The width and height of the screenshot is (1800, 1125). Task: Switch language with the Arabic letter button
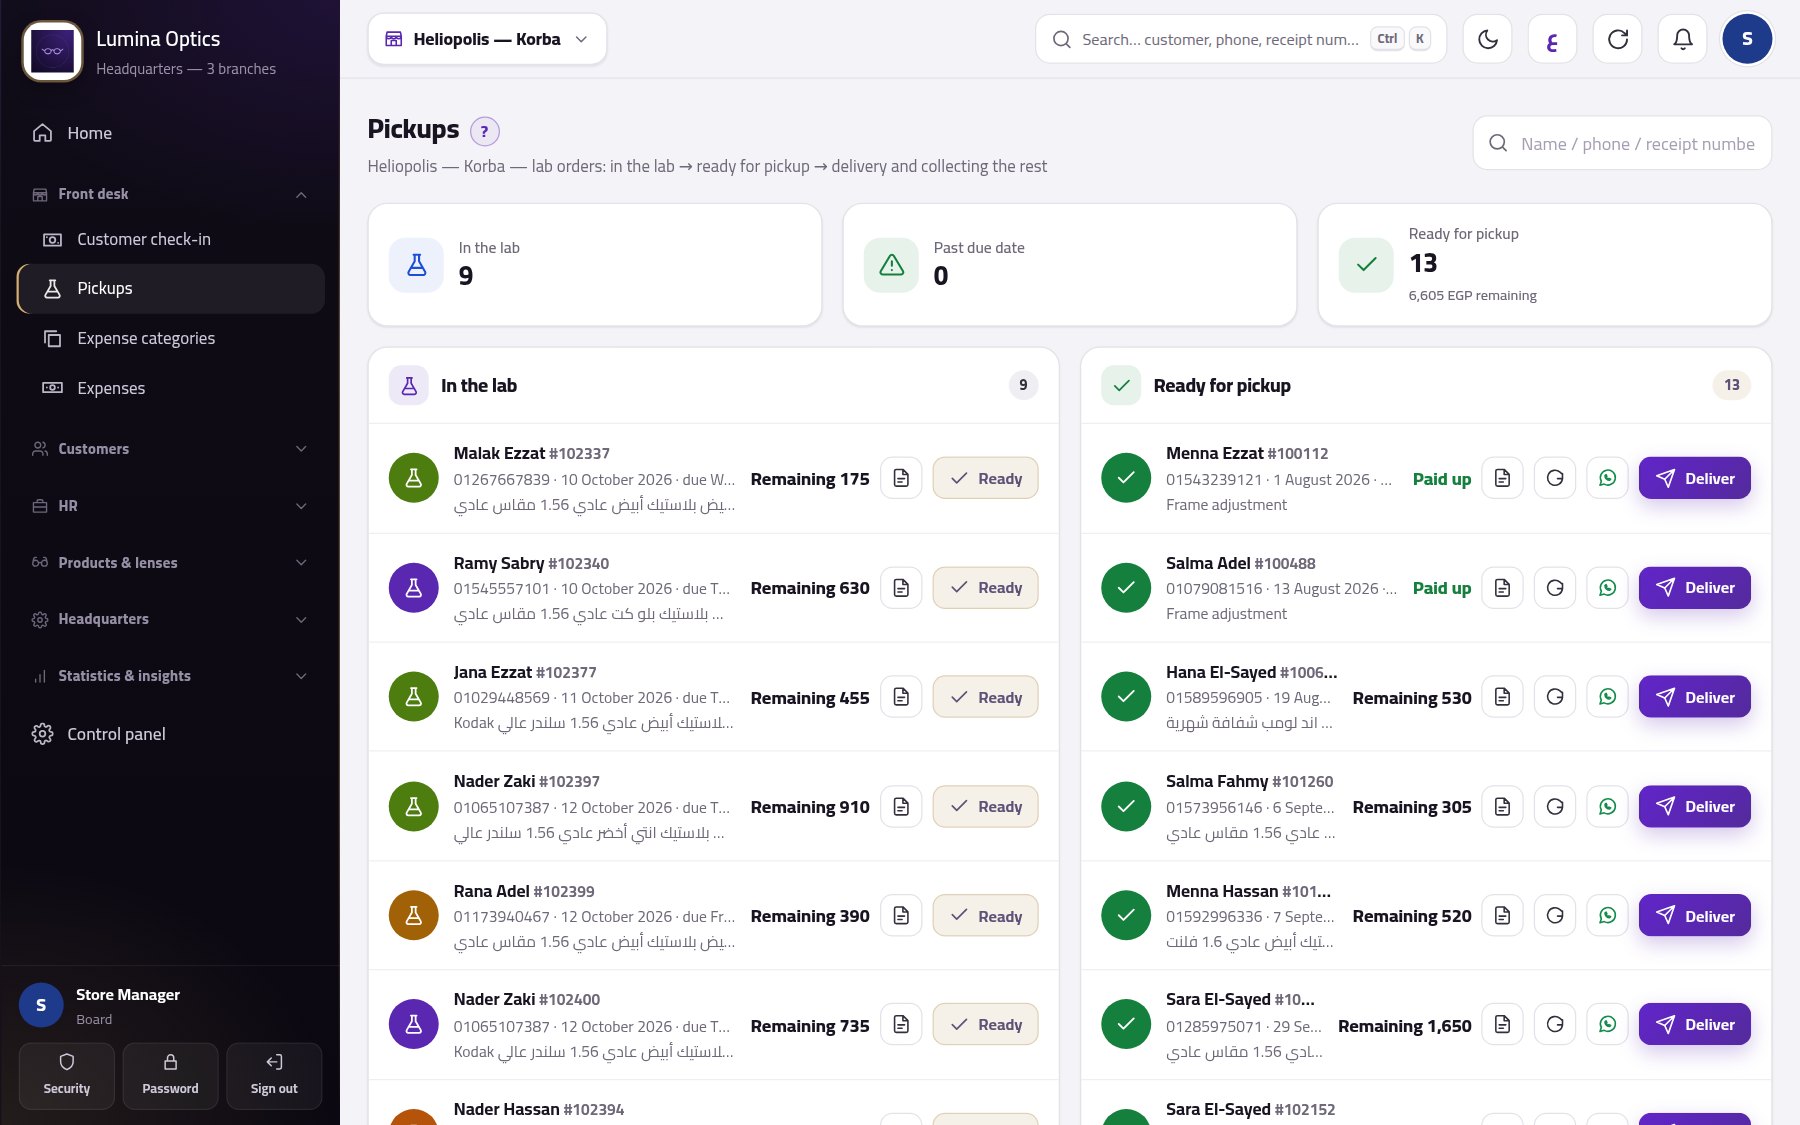click(x=1553, y=40)
